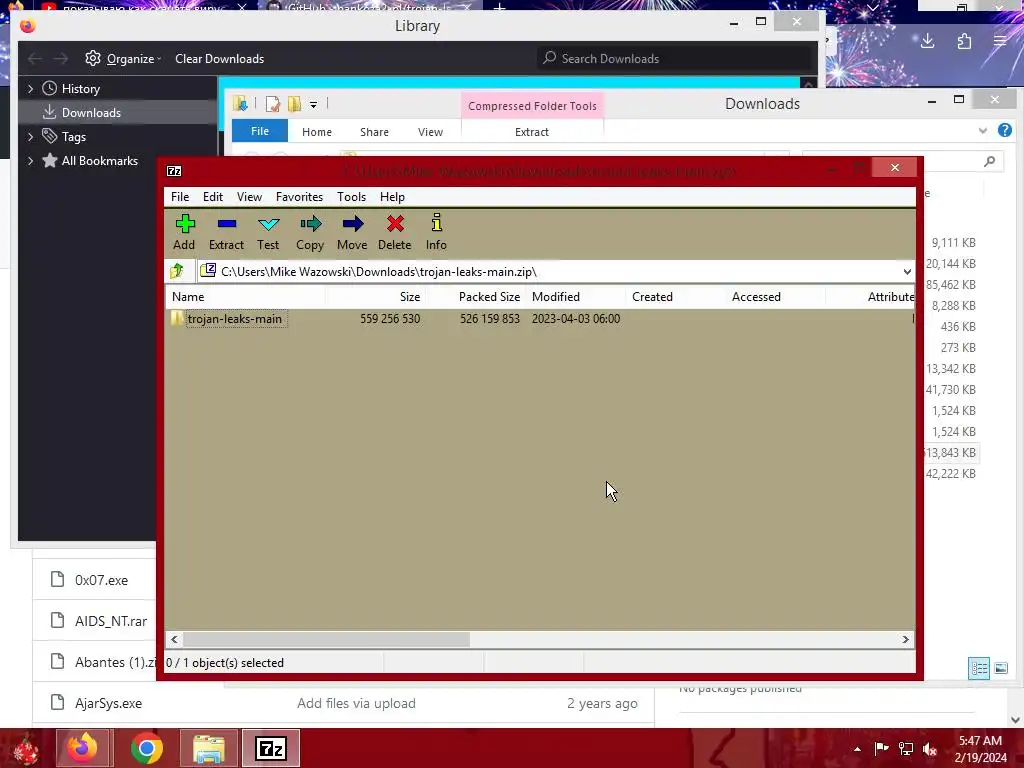Open the Edit menu in 7-Zip
The height and width of the screenshot is (768, 1024).
point(213,197)
